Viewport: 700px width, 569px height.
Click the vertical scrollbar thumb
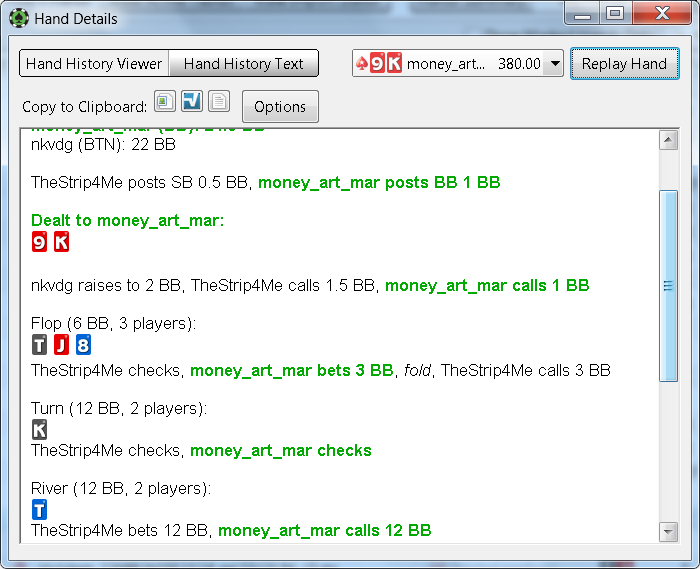pyautogui.click(x=668, y=286)
